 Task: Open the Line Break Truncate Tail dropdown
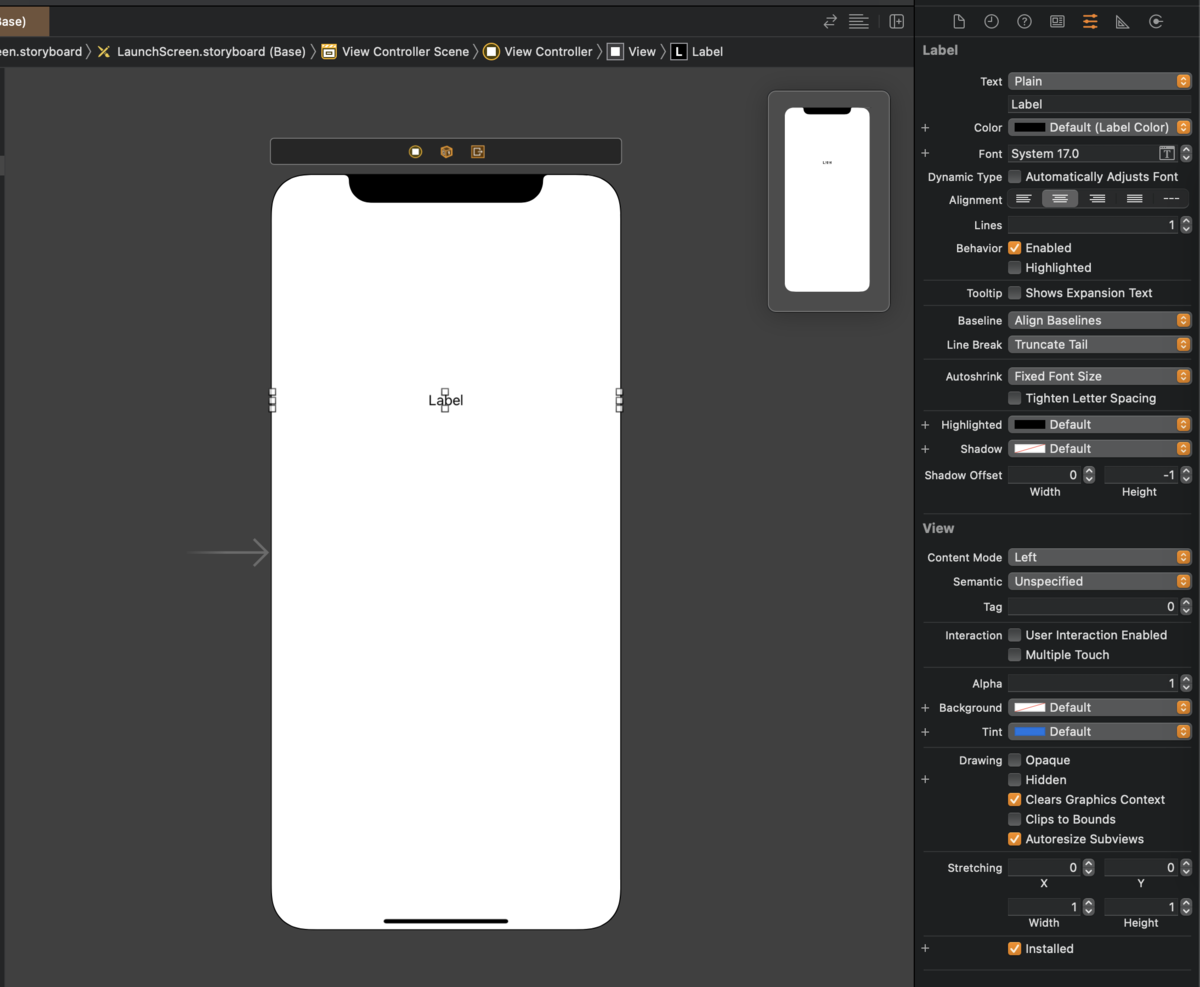[1099, 345]
